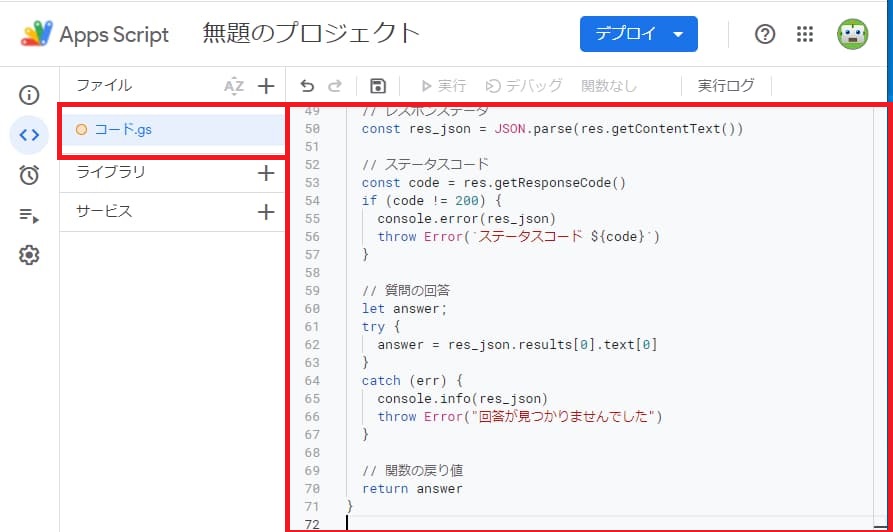
Task: Open the 実行ログ execution log
Action: (x=726, y=86)
